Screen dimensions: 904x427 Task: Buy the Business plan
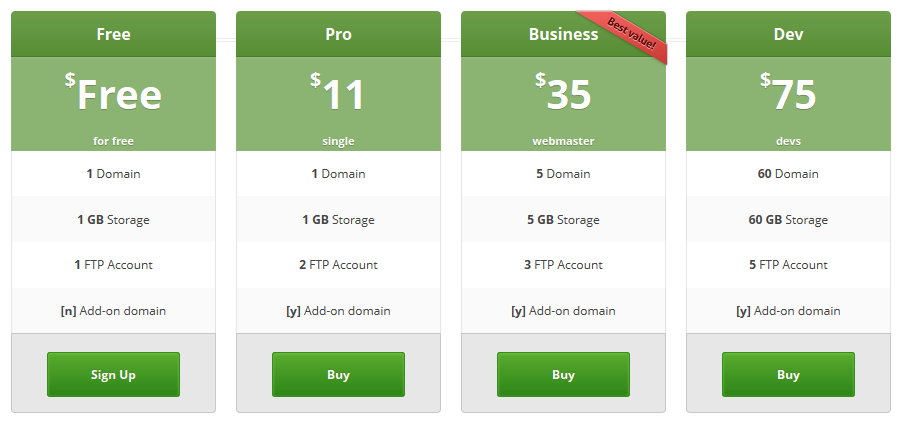563,375
